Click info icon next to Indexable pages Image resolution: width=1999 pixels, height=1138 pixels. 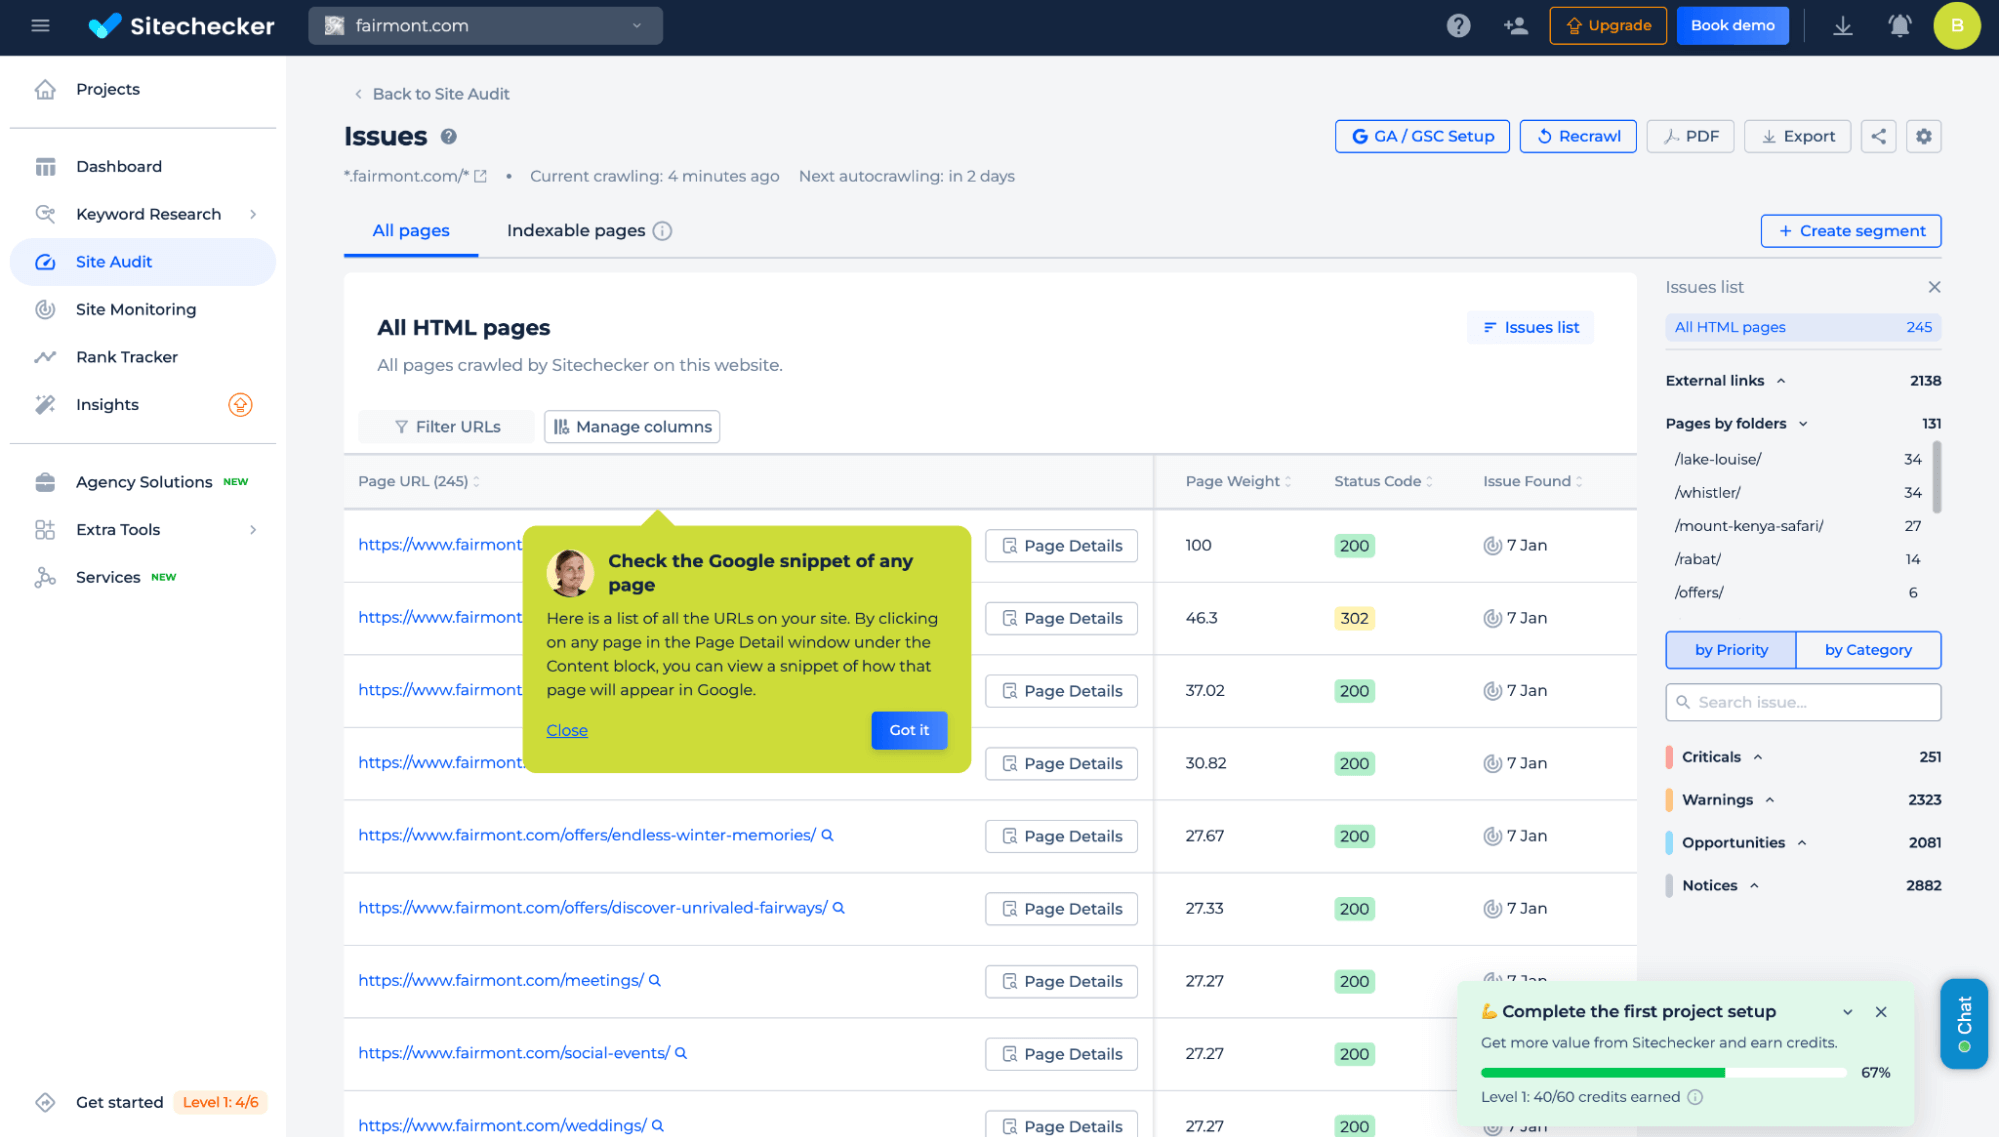[662, 231]
